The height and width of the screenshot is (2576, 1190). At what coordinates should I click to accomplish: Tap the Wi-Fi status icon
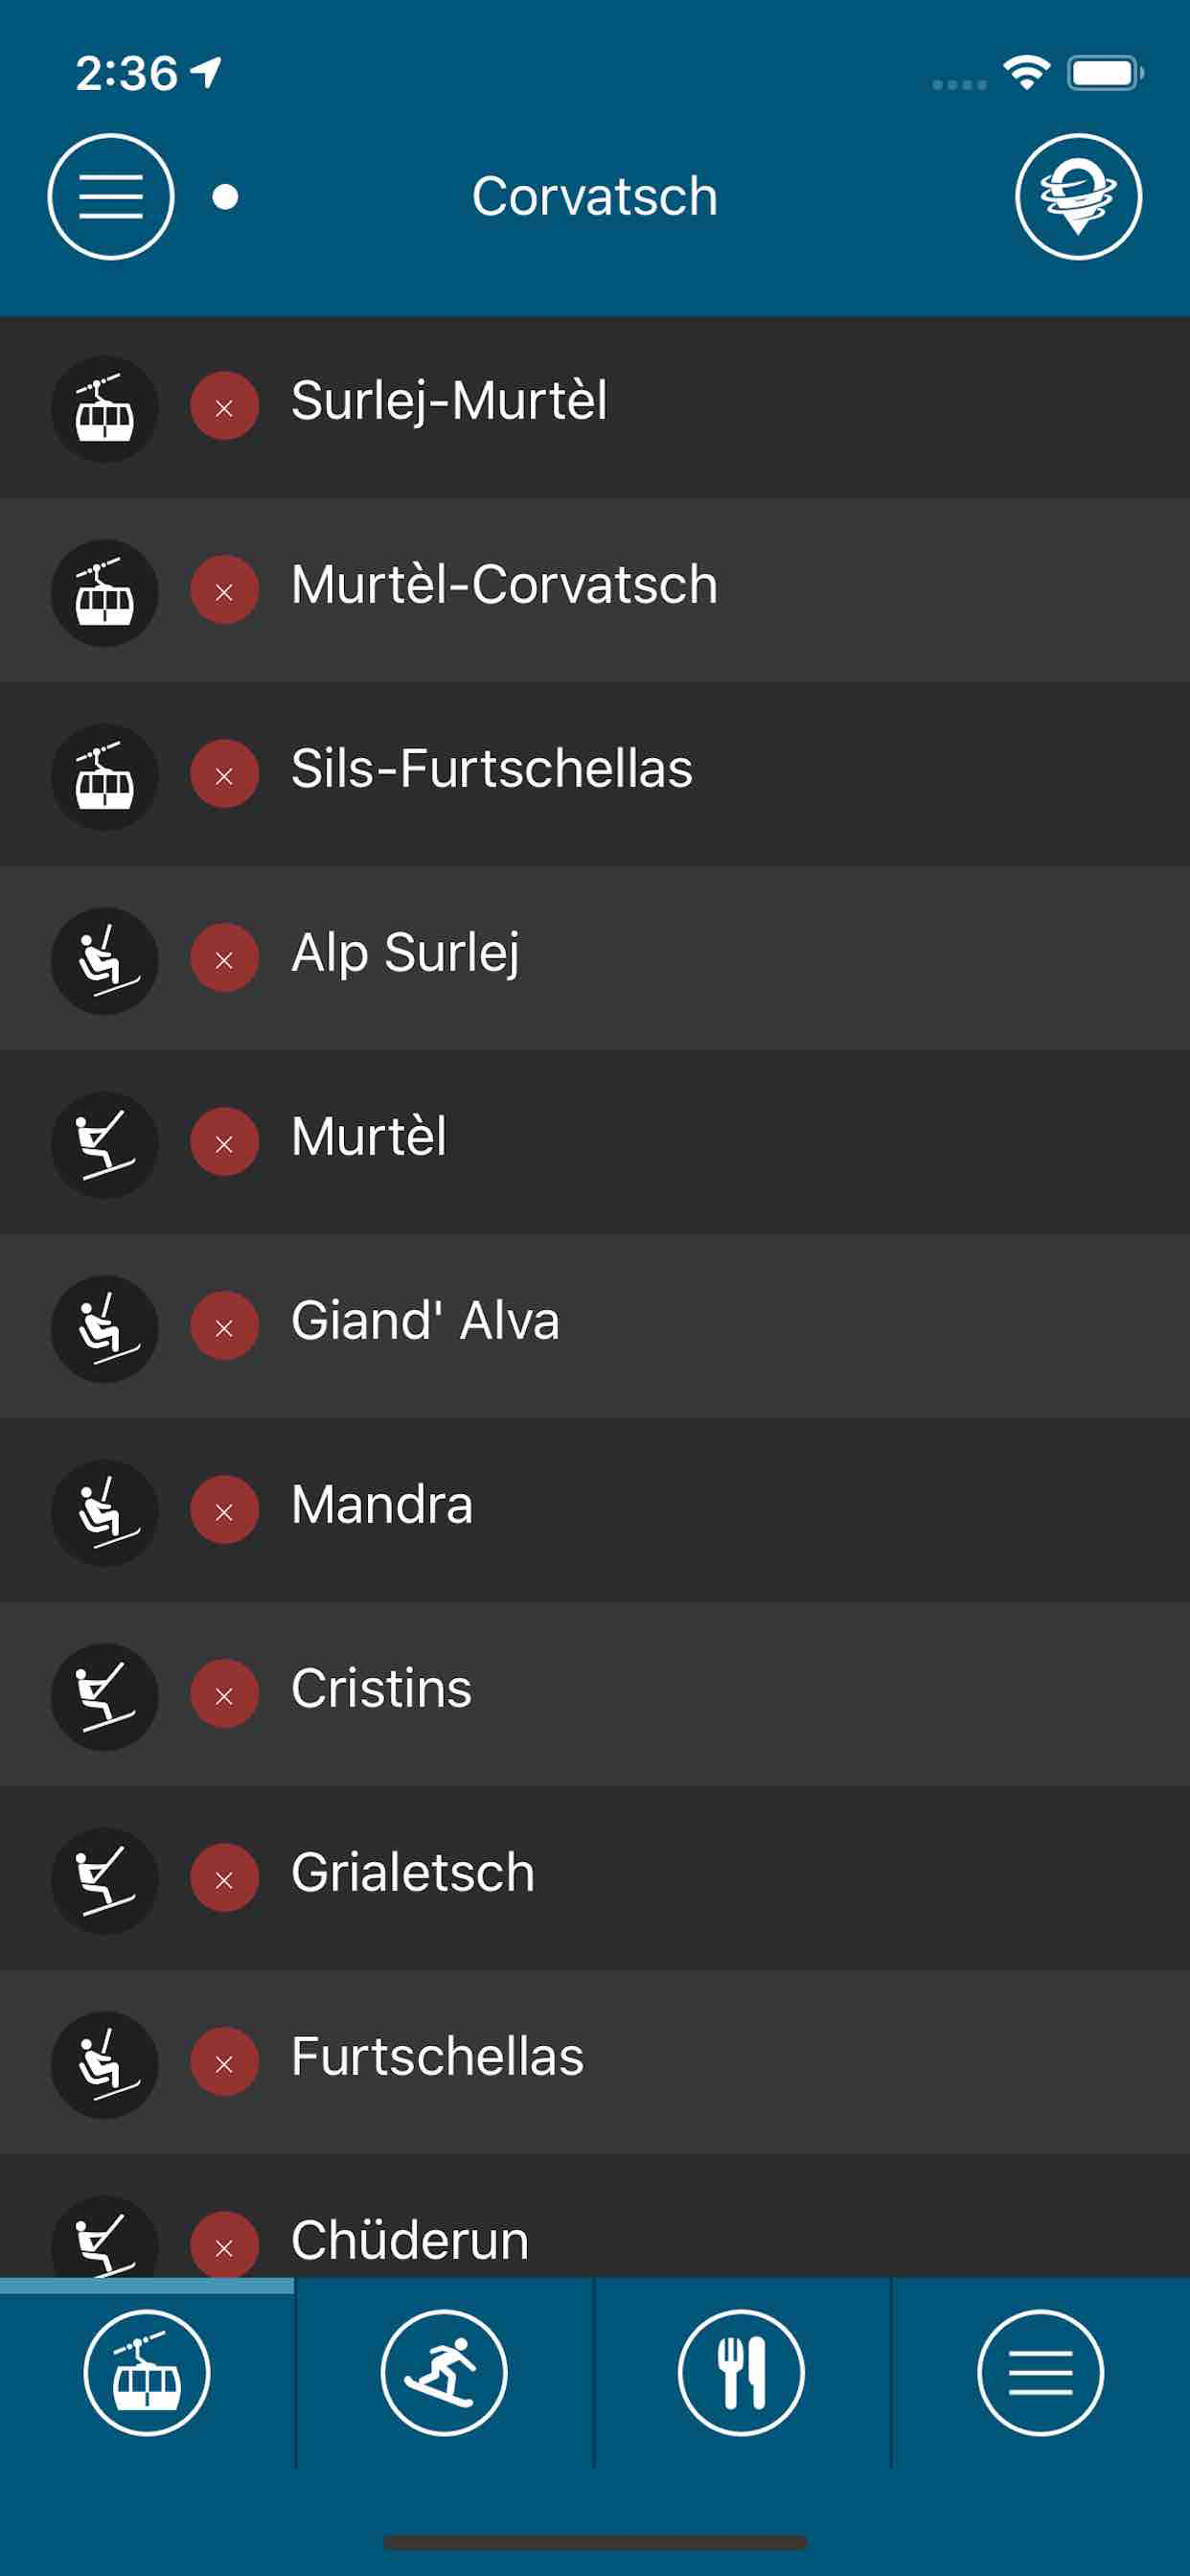[x=1026, y=73]
